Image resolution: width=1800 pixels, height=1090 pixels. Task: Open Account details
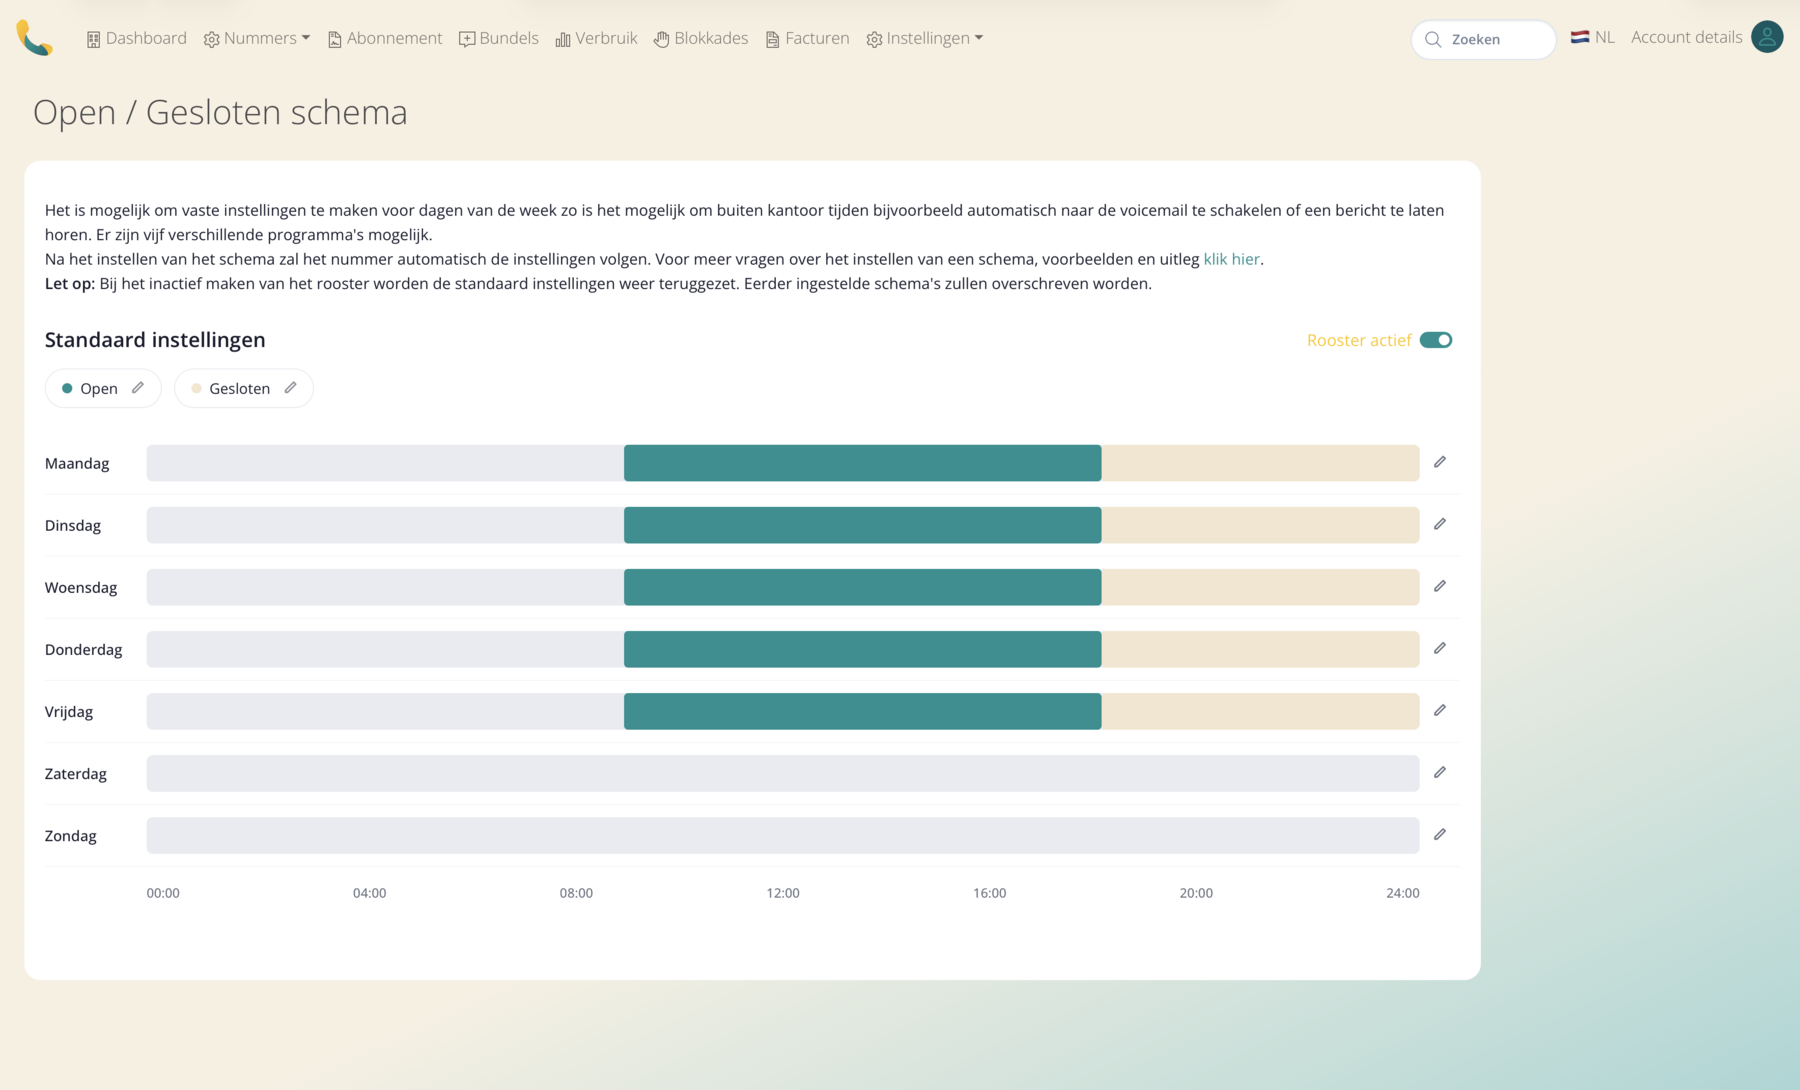pos(1686,37)
